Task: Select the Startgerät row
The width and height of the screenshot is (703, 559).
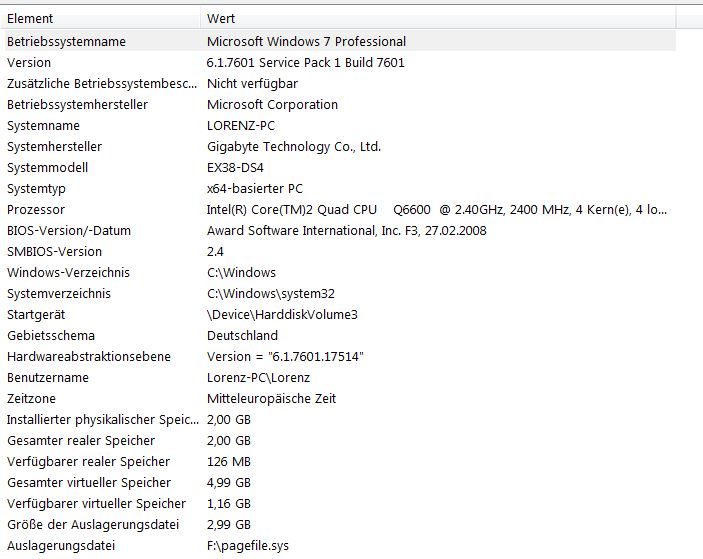Action: [x=35, y=314]
